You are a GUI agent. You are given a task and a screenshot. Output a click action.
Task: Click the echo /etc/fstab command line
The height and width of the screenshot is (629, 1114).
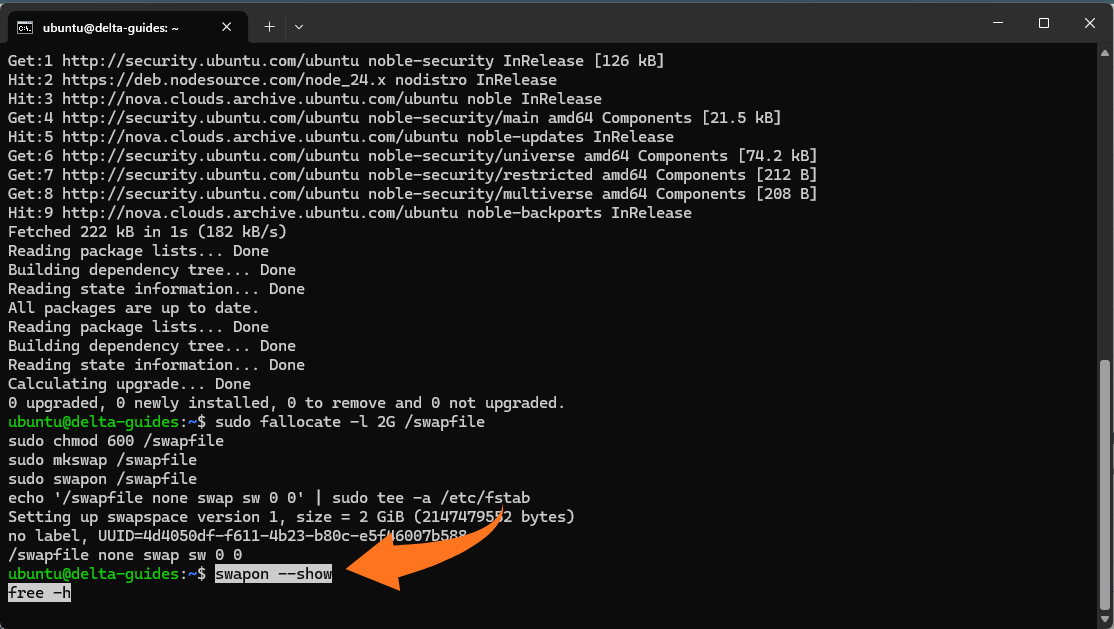(268, 498)
